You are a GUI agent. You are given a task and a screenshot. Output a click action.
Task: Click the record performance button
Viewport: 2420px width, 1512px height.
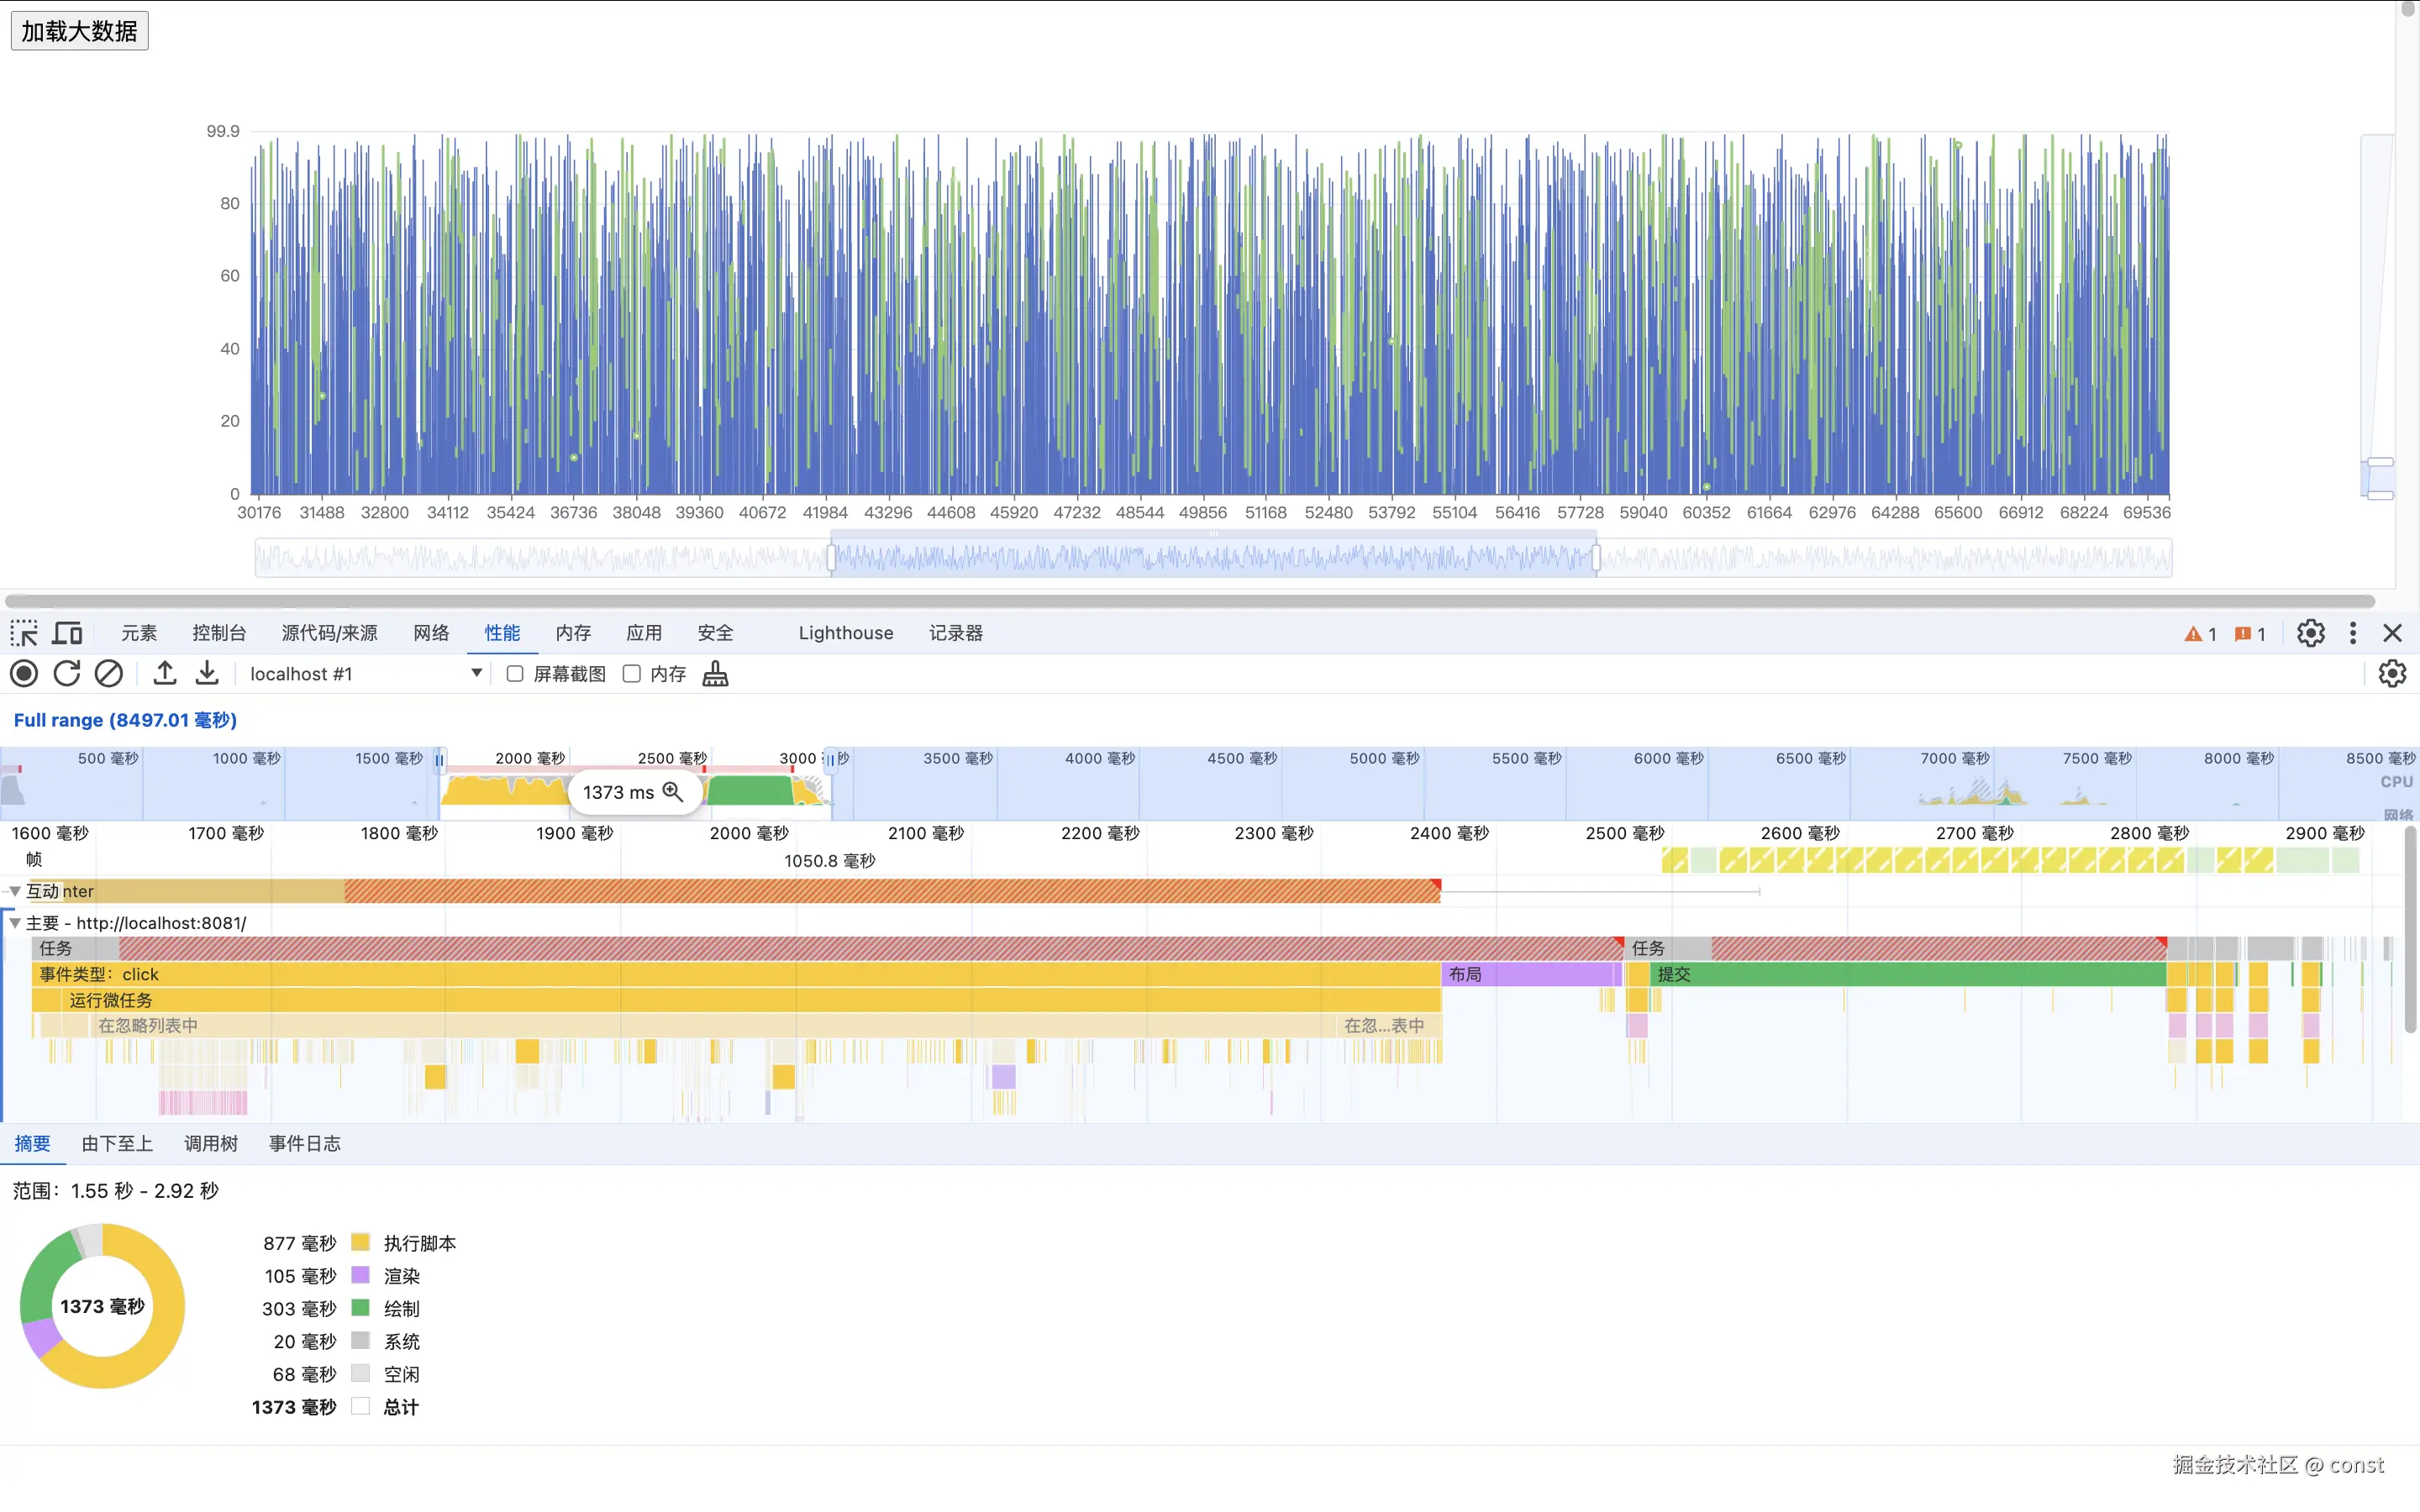[x=24, y=674]
